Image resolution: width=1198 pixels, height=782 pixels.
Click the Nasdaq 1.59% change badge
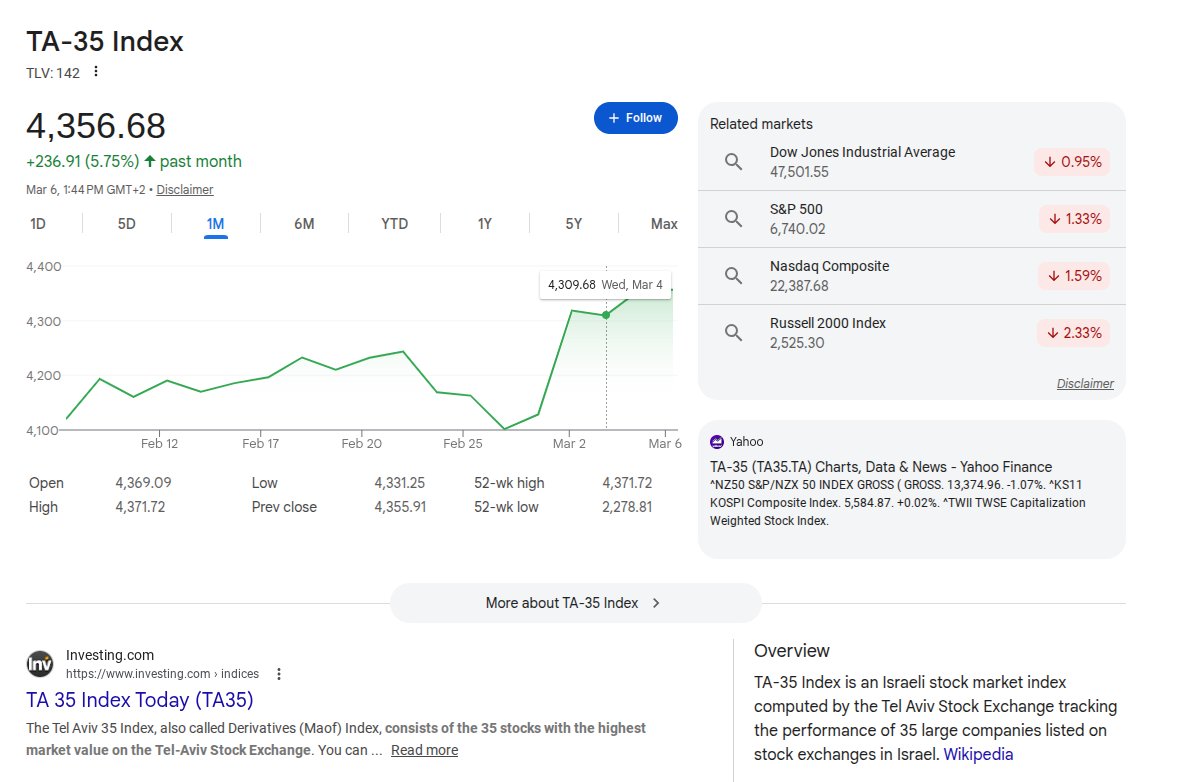pos(1073,276)
